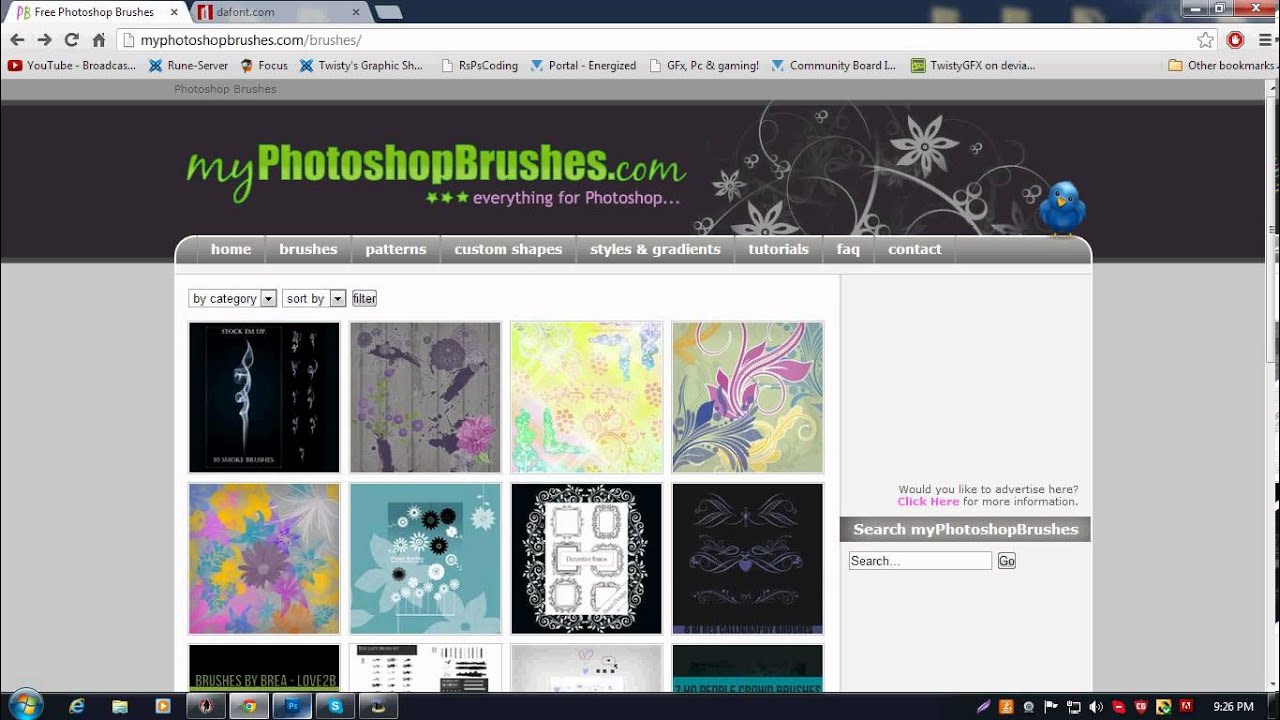Click the purple feather tray icon

[x=983, y=707]
